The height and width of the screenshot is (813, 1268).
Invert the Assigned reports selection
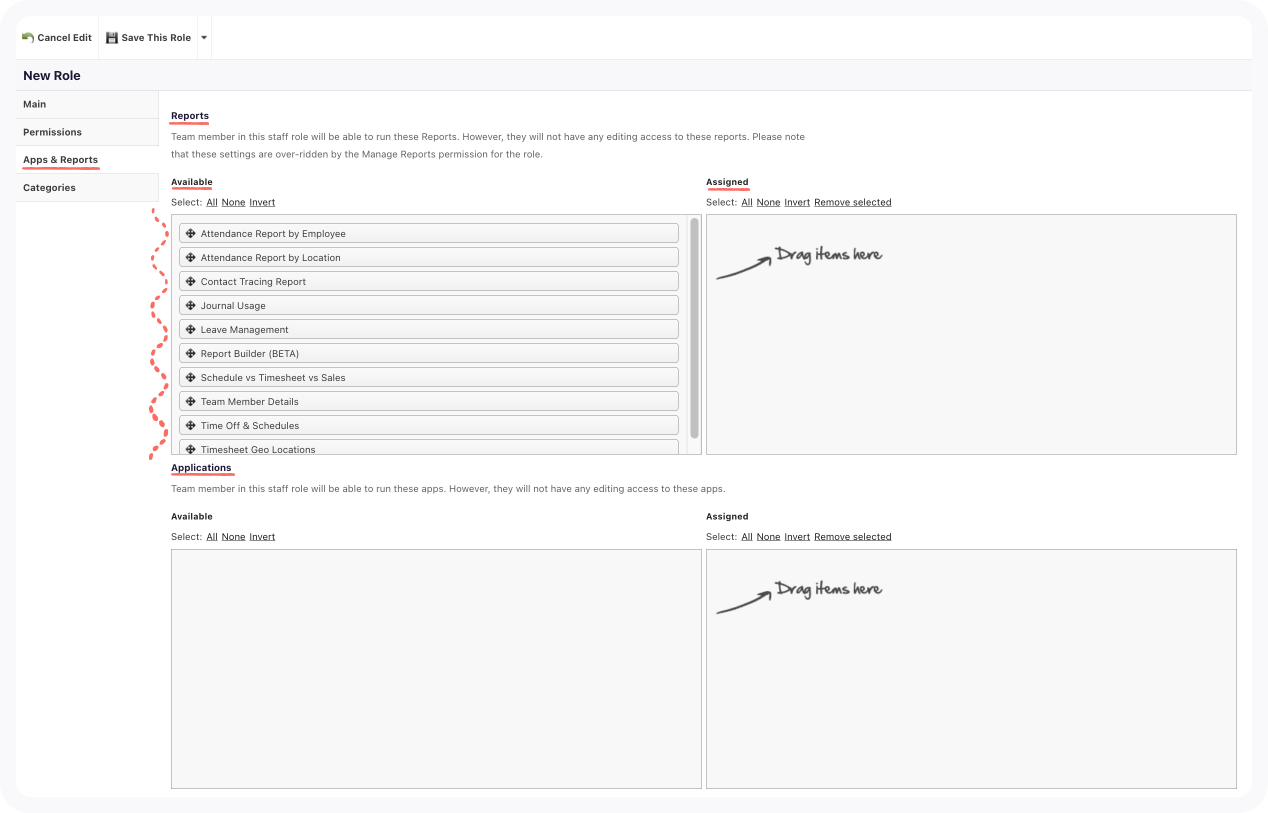[797, 202]
